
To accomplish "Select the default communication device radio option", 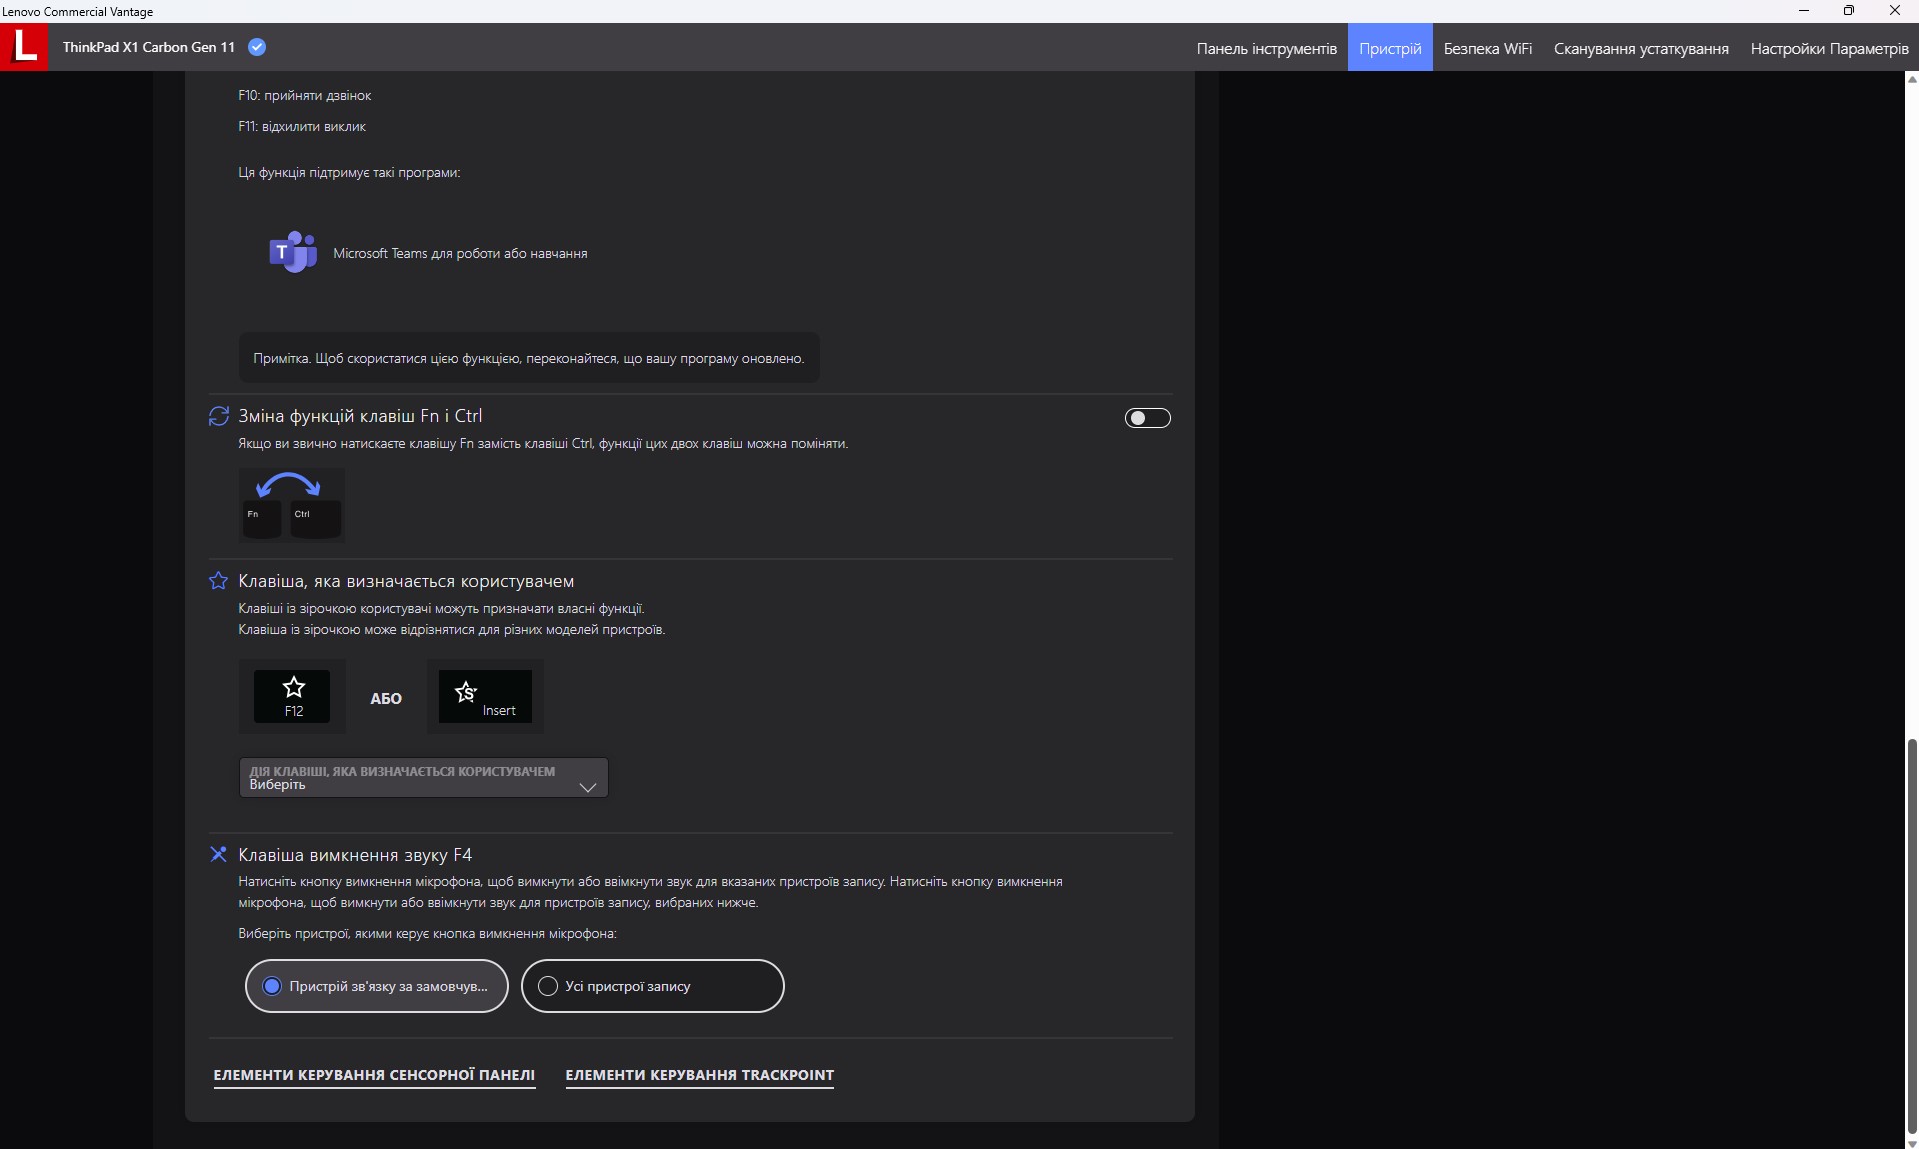I will click(x=272, y=986).
